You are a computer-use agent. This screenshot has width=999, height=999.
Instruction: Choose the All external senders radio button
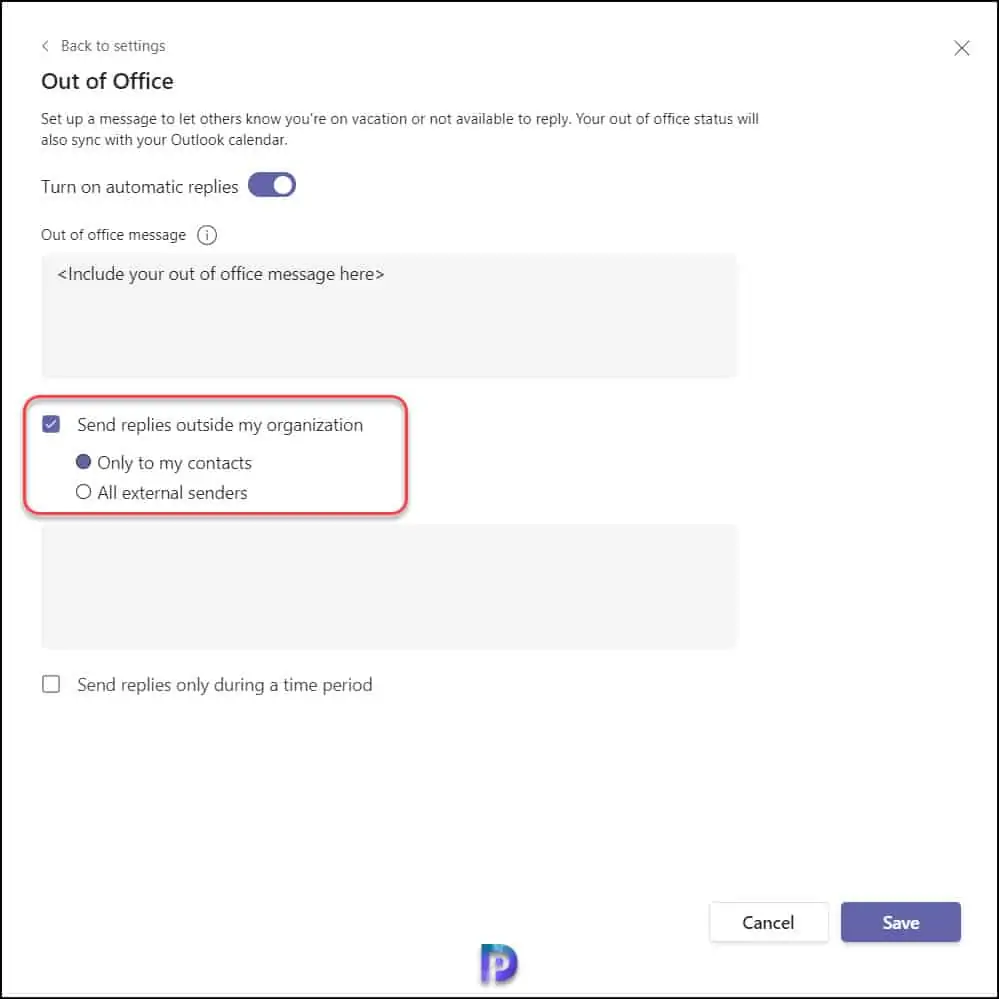click(84, 492)
